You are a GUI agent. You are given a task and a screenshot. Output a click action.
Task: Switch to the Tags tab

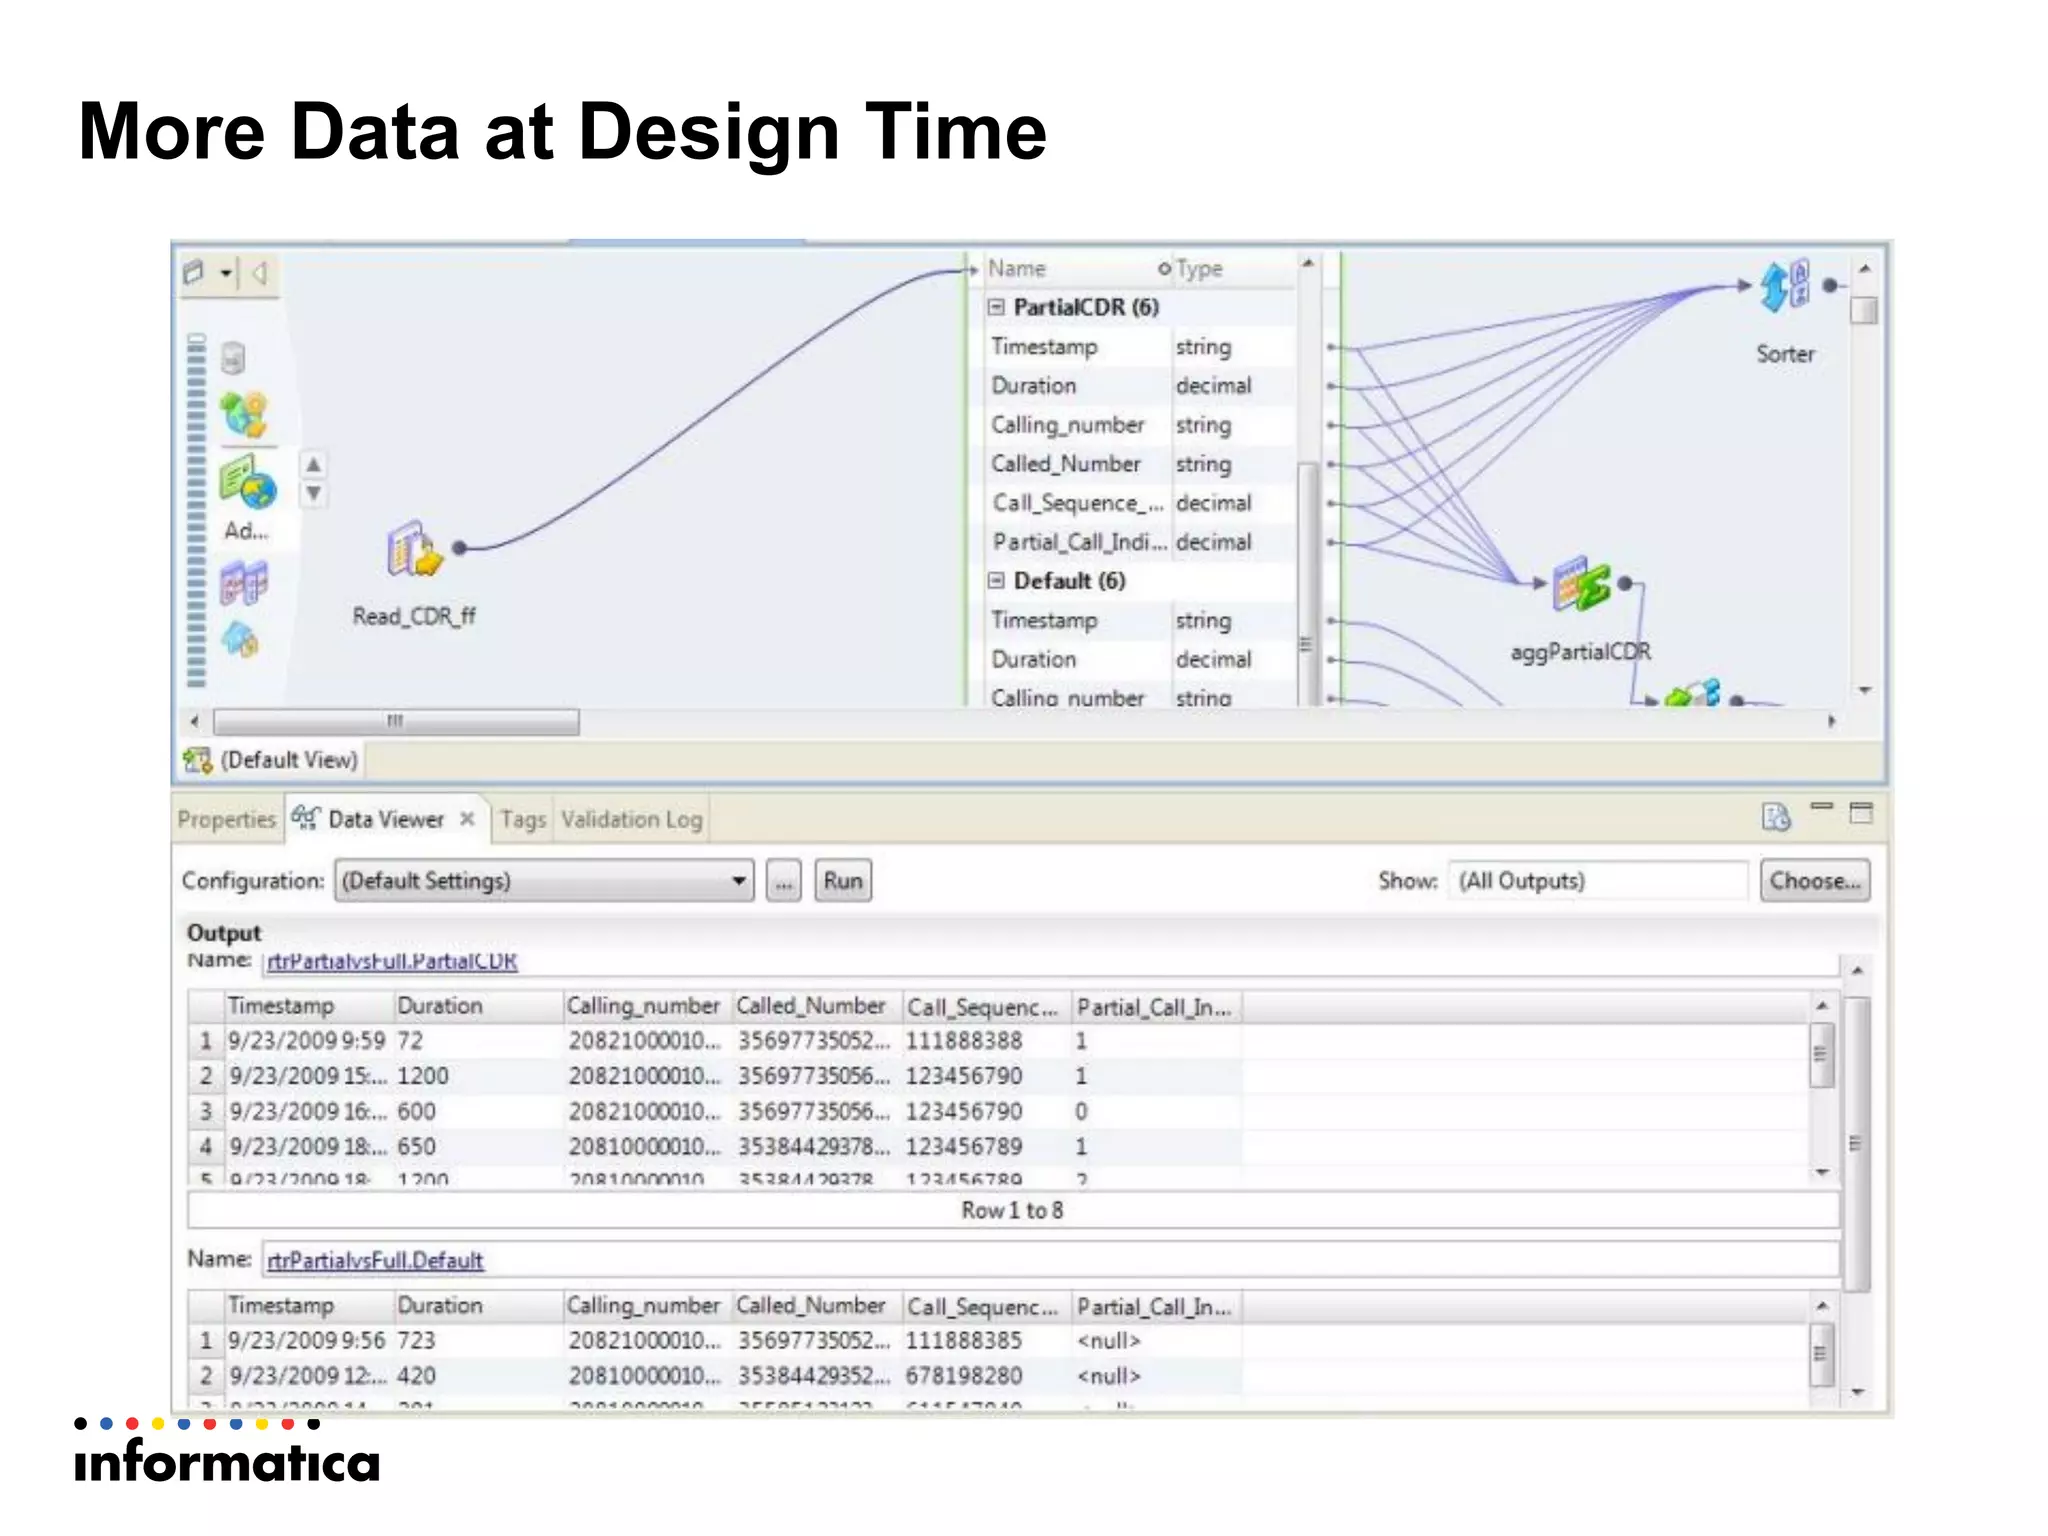pos(523,820)
